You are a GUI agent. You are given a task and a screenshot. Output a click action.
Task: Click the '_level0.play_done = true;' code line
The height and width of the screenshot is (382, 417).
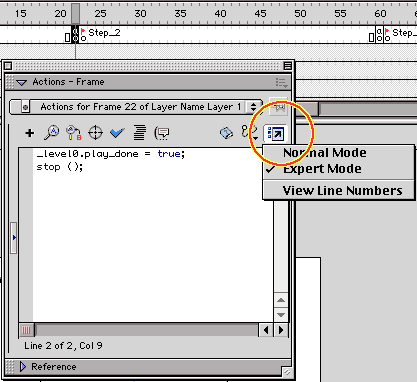(x=111, y=154)
